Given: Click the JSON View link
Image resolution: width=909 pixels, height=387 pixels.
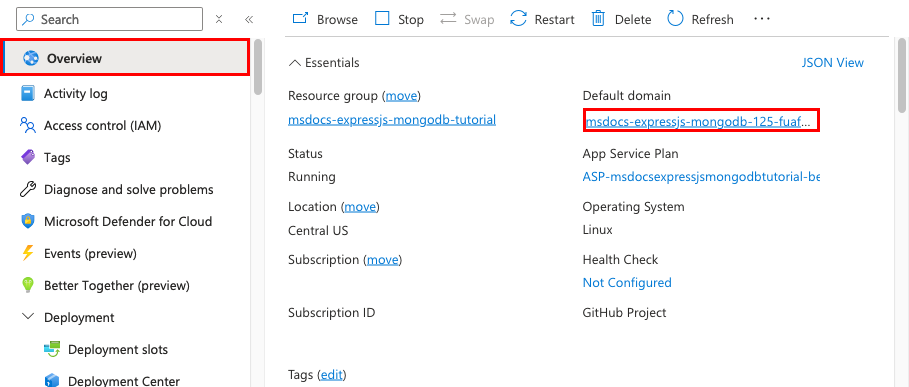Looking at the screenshot, I should (x=832, y=63).
